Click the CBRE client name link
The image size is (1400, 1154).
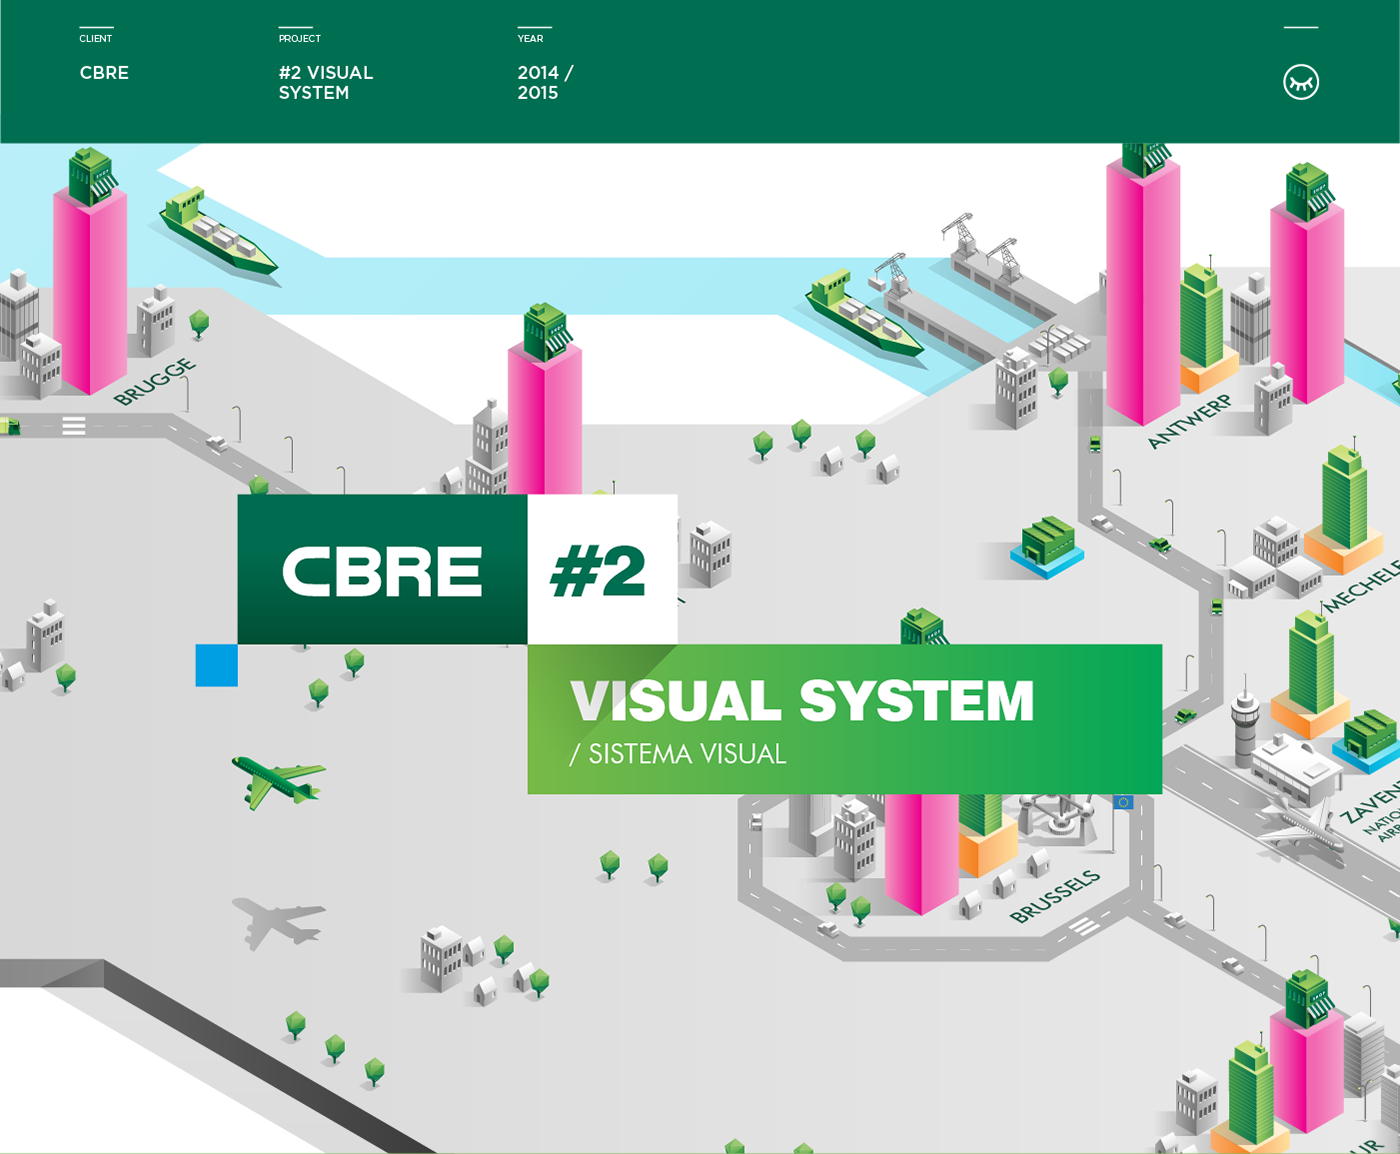tap(104, 73)
